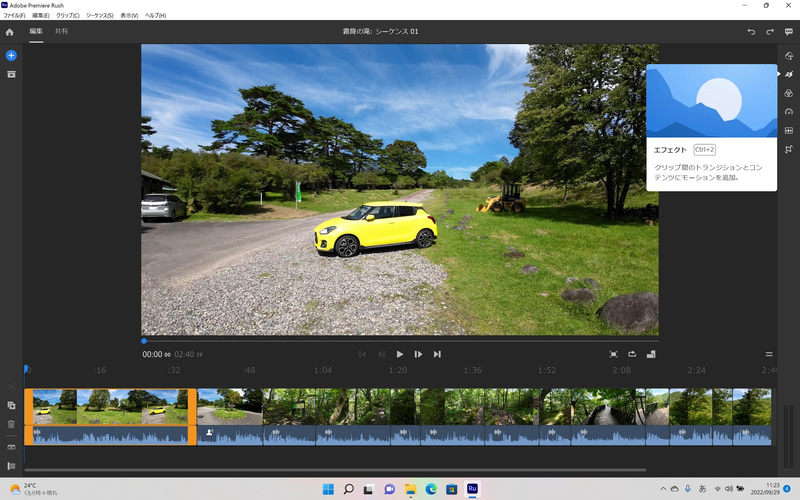Expand the timeline options menu
Image resolution: width=800 pixels, height=500 pixels.
769,354
